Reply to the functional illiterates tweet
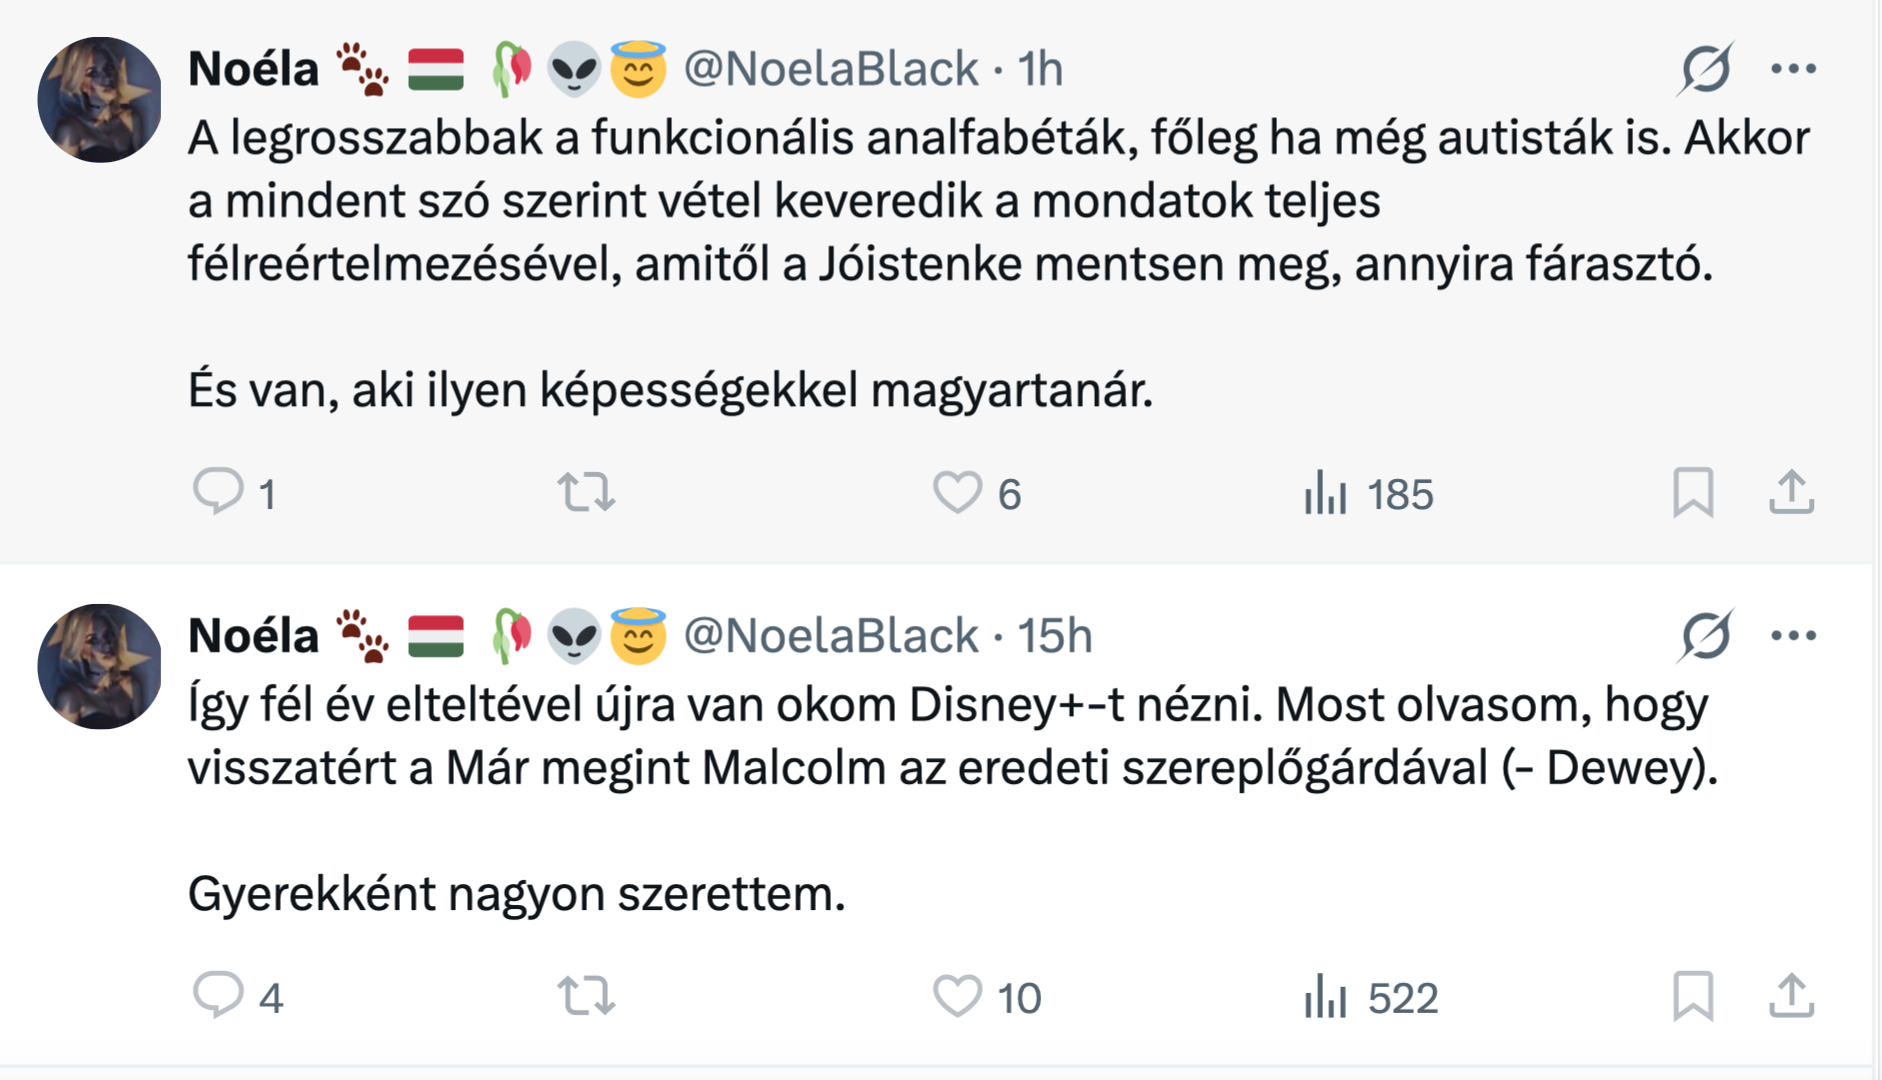This screenshot has width=1882, height=1080. [218, 492]
